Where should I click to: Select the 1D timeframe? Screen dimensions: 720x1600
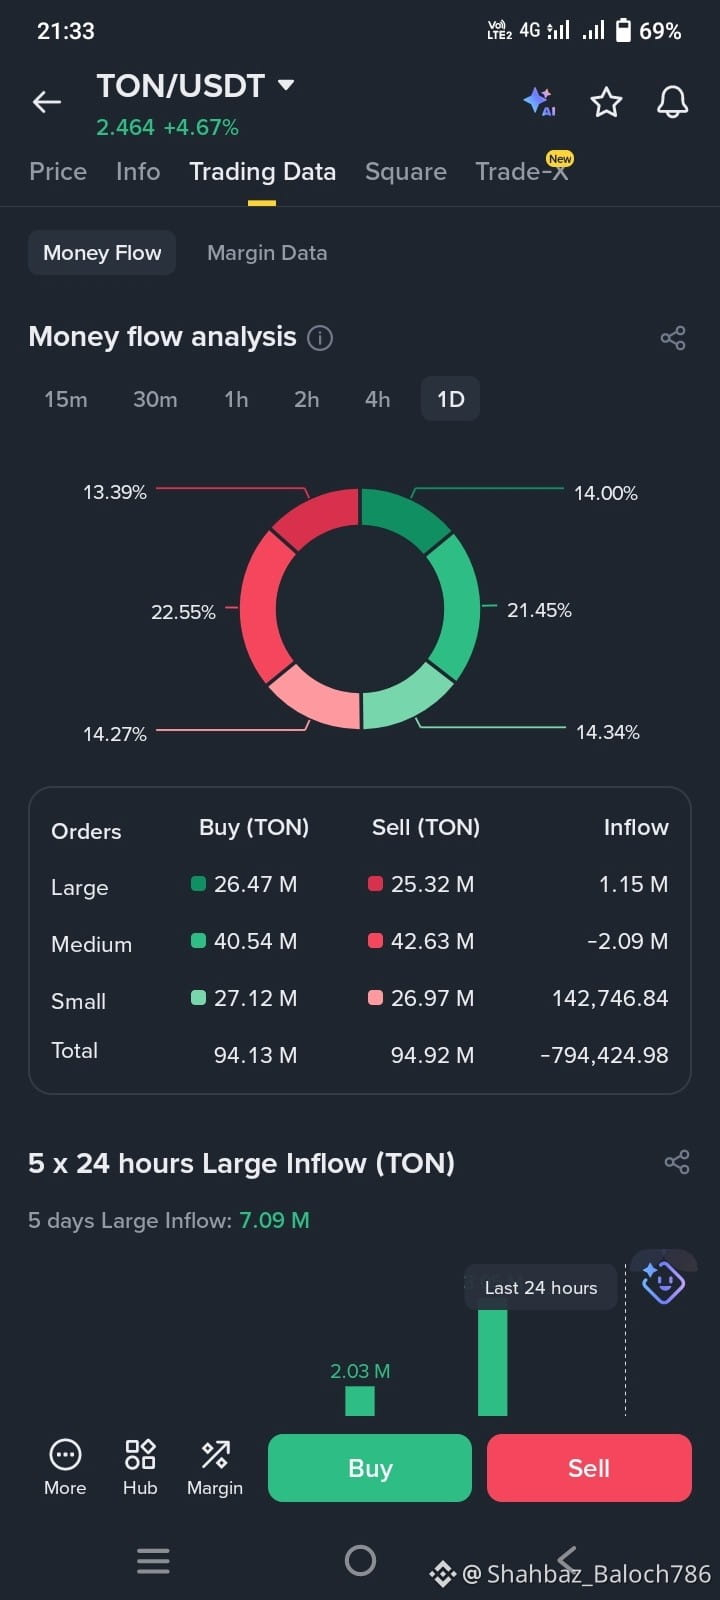click(x=451, y=399)
